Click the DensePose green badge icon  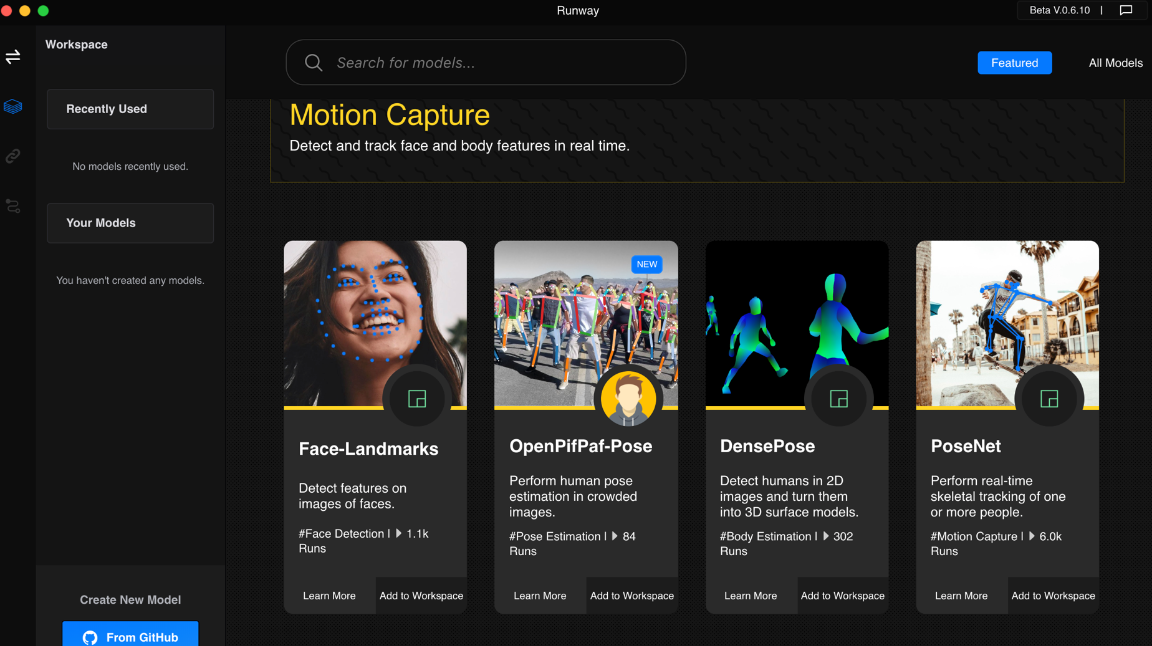point(839,399)
